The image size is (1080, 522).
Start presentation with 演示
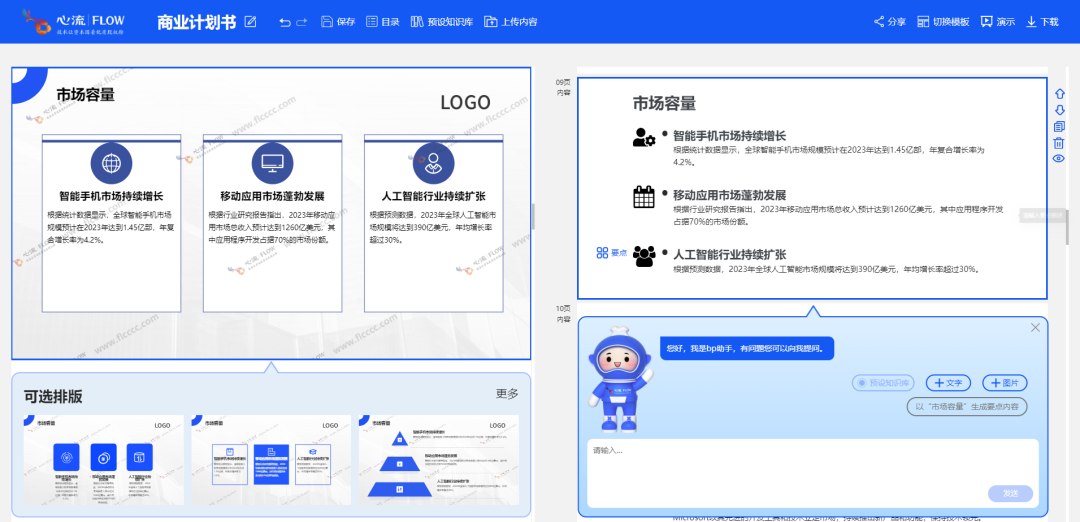point(997,22)
